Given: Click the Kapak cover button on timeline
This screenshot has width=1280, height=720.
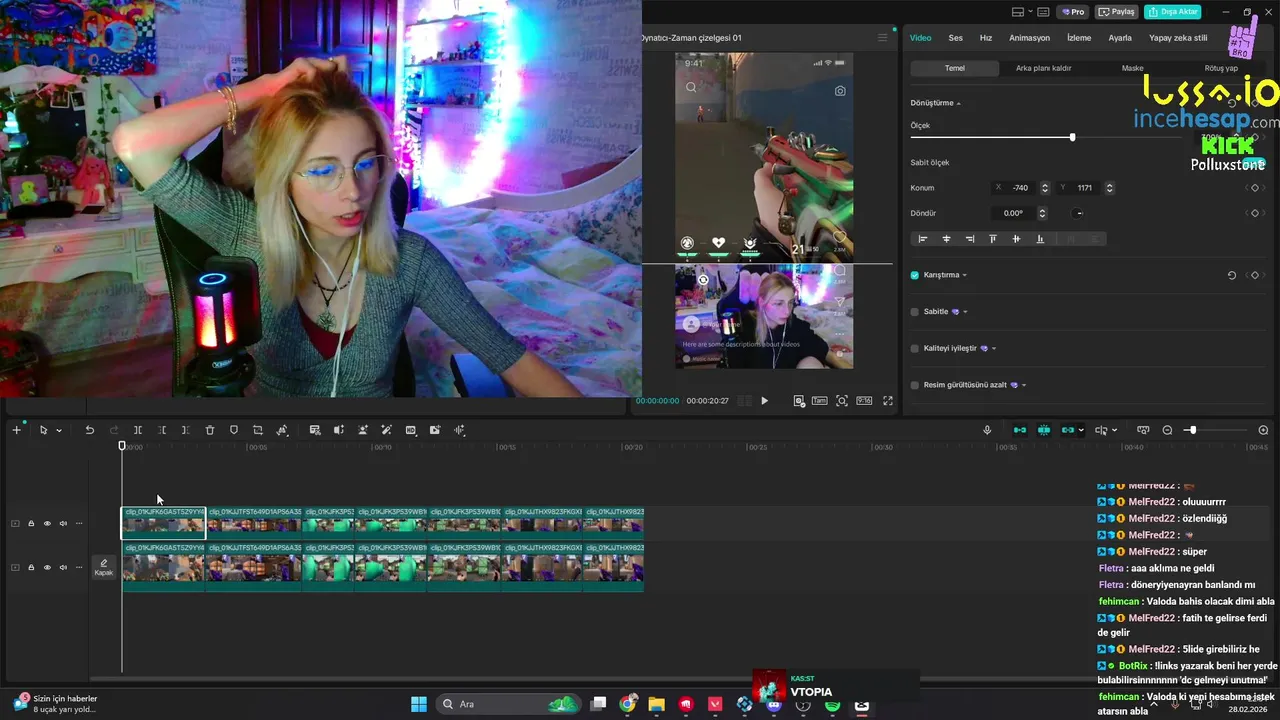Looking at the screenshot, I should [x=103, y=567].
